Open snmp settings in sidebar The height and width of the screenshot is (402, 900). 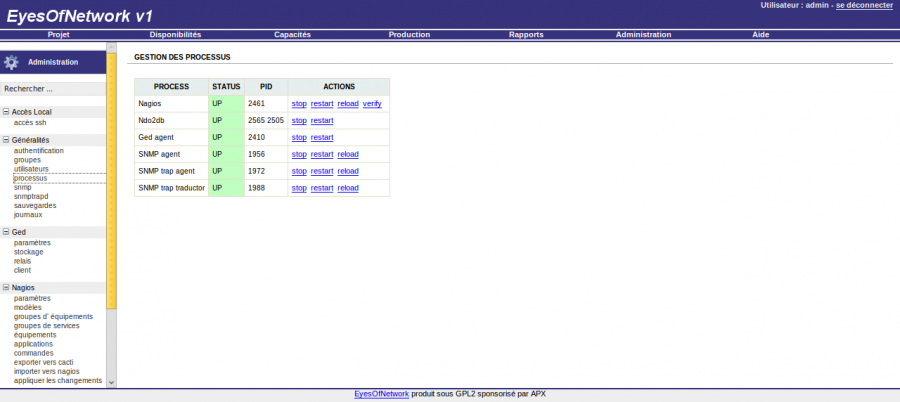coord(22,187)
